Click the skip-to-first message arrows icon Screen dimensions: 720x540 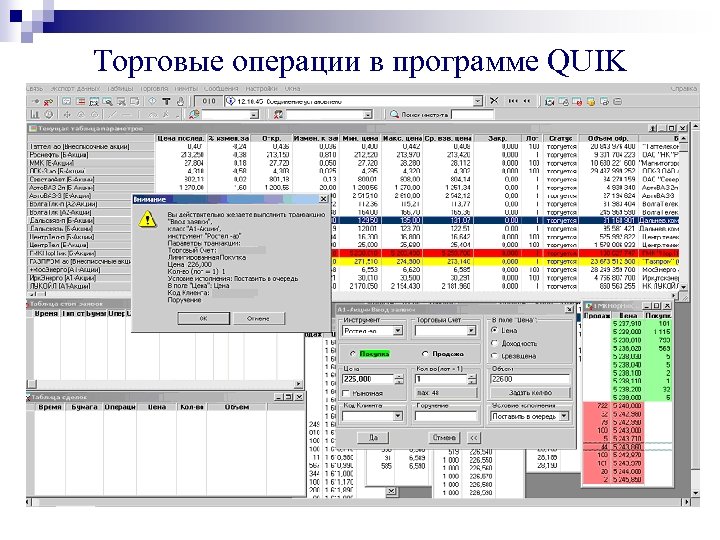[513, 101]
